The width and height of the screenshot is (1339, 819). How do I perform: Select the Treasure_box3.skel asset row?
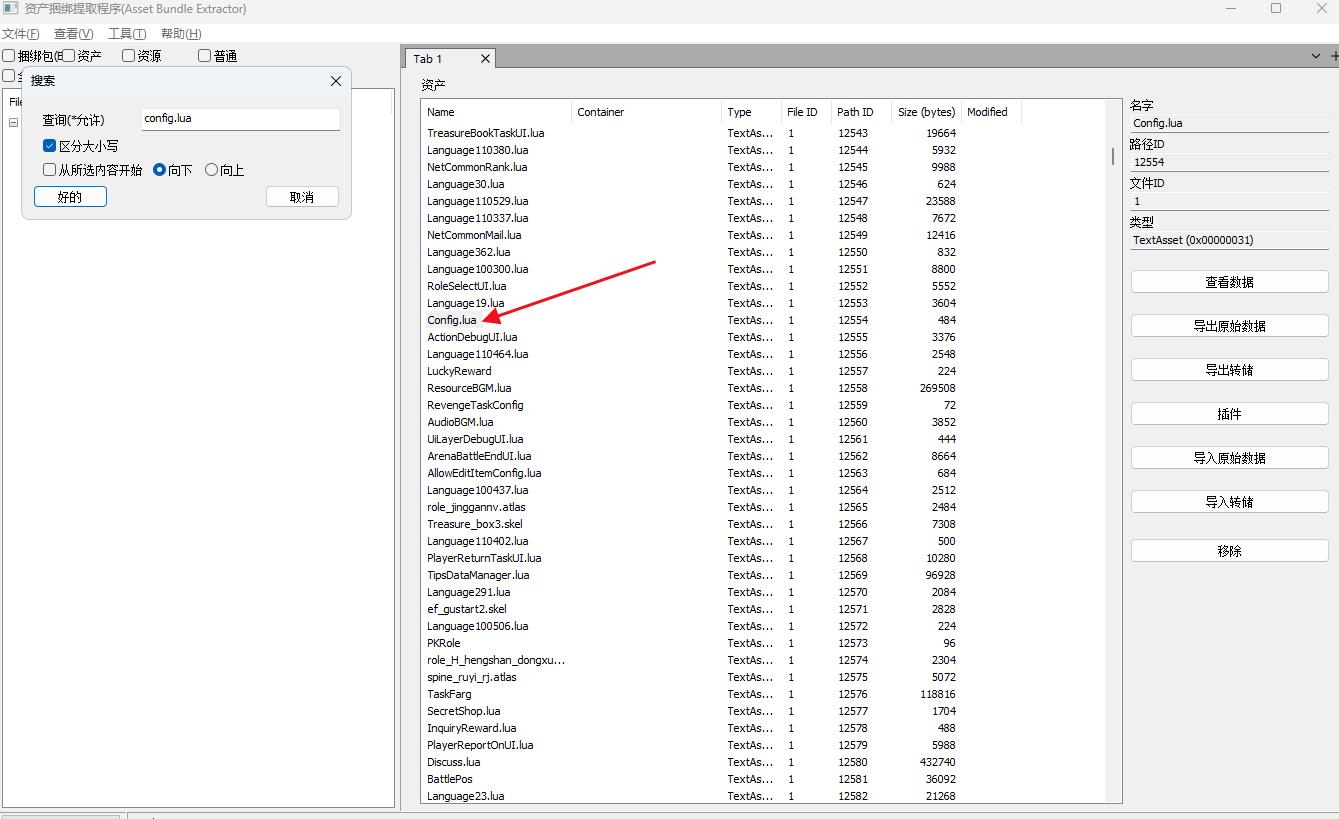coord(691,524)
